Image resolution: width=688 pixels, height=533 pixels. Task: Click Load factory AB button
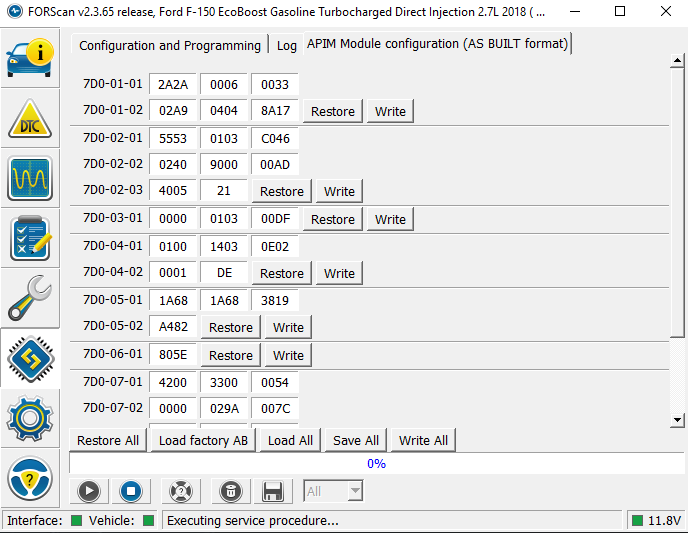coord(203,440)
